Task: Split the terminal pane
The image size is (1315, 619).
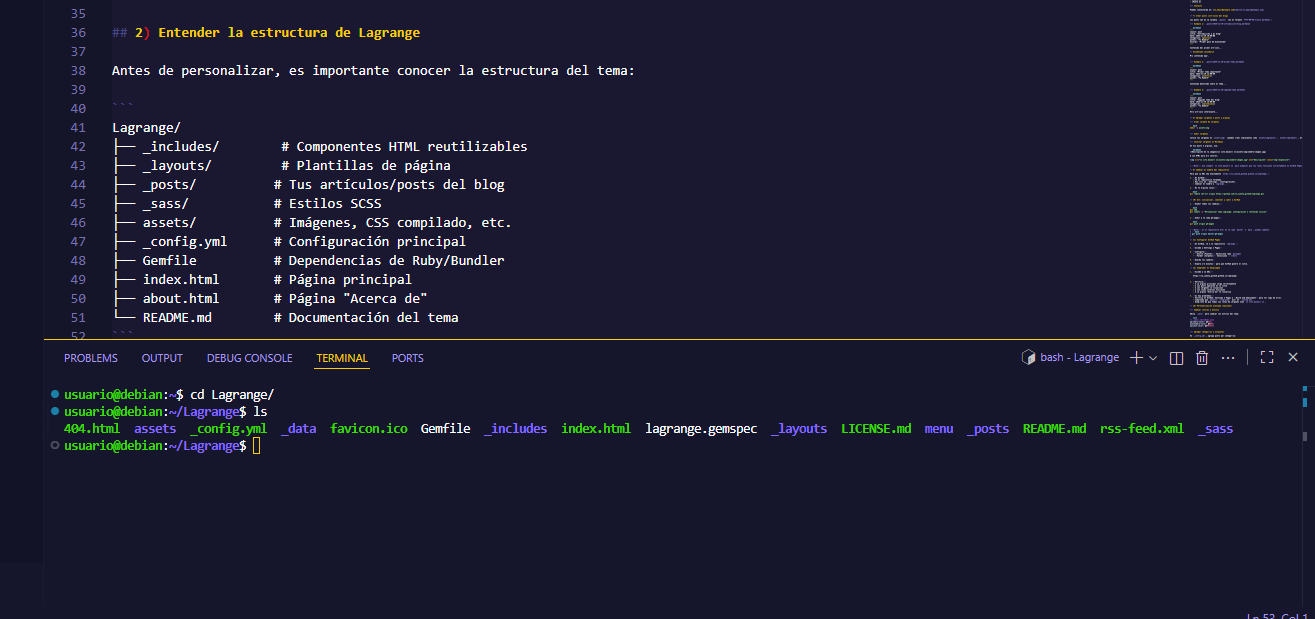Action: tap(1177, 358)
